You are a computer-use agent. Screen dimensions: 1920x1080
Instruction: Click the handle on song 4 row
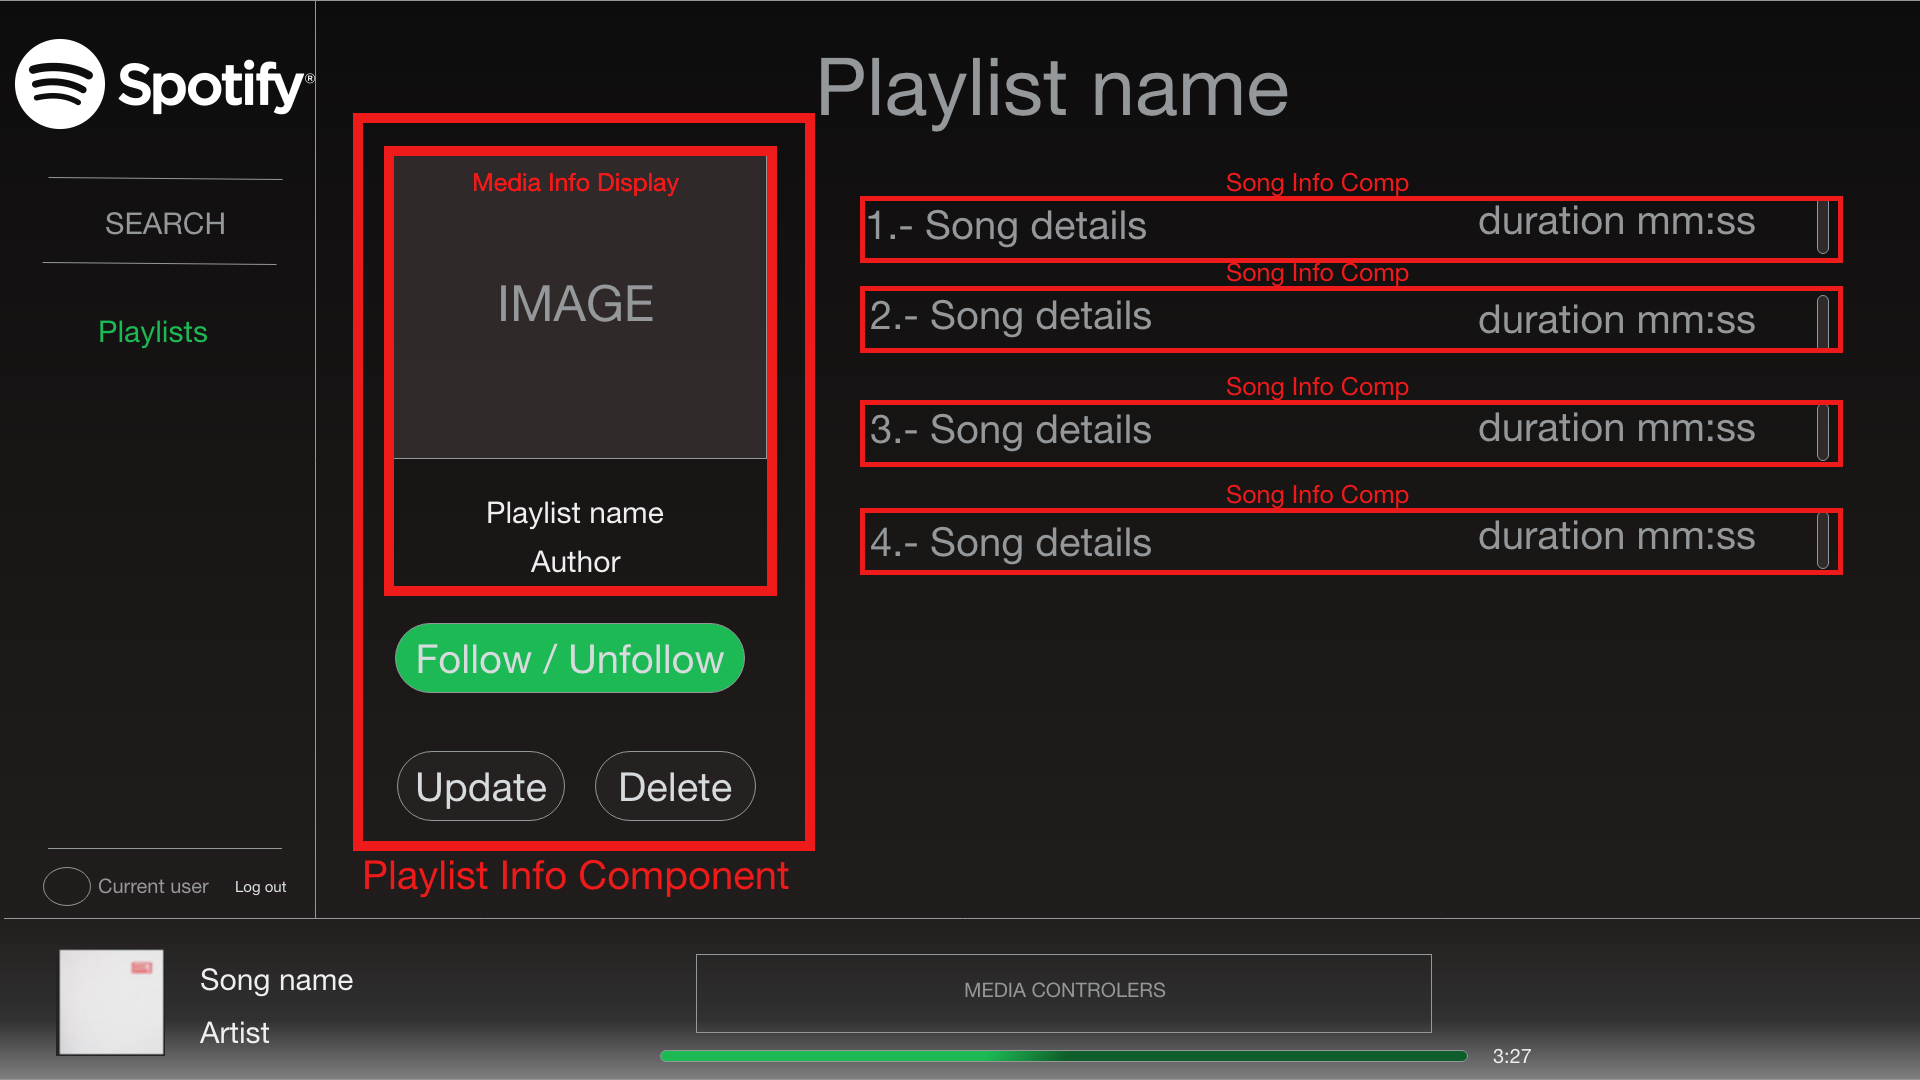pos(1823,541)
